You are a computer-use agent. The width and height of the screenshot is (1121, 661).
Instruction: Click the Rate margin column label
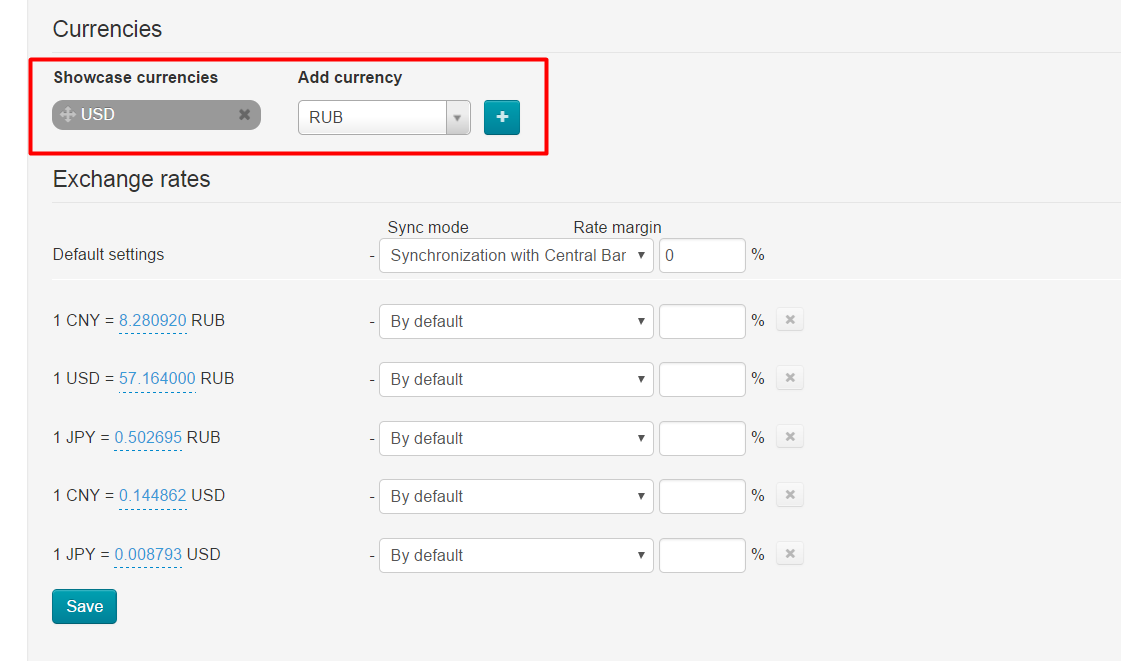click(617, 227)
